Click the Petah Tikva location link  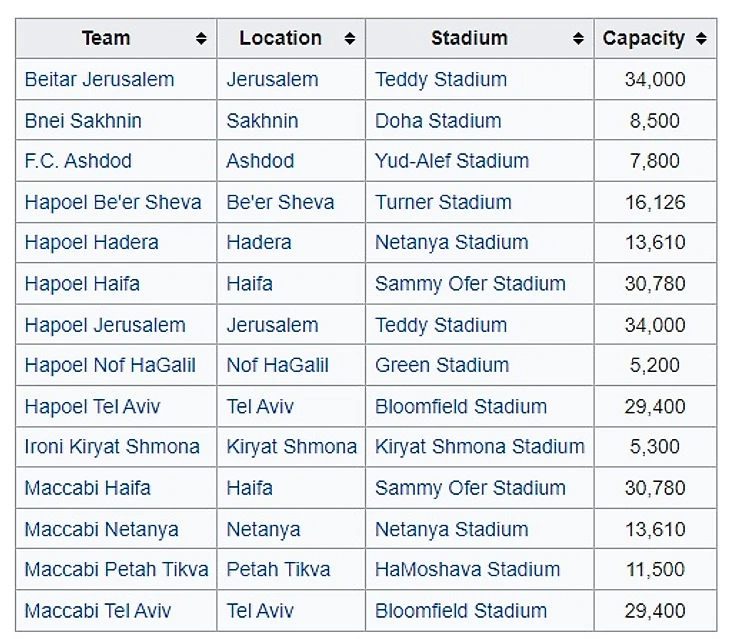(x=278, y=569)
